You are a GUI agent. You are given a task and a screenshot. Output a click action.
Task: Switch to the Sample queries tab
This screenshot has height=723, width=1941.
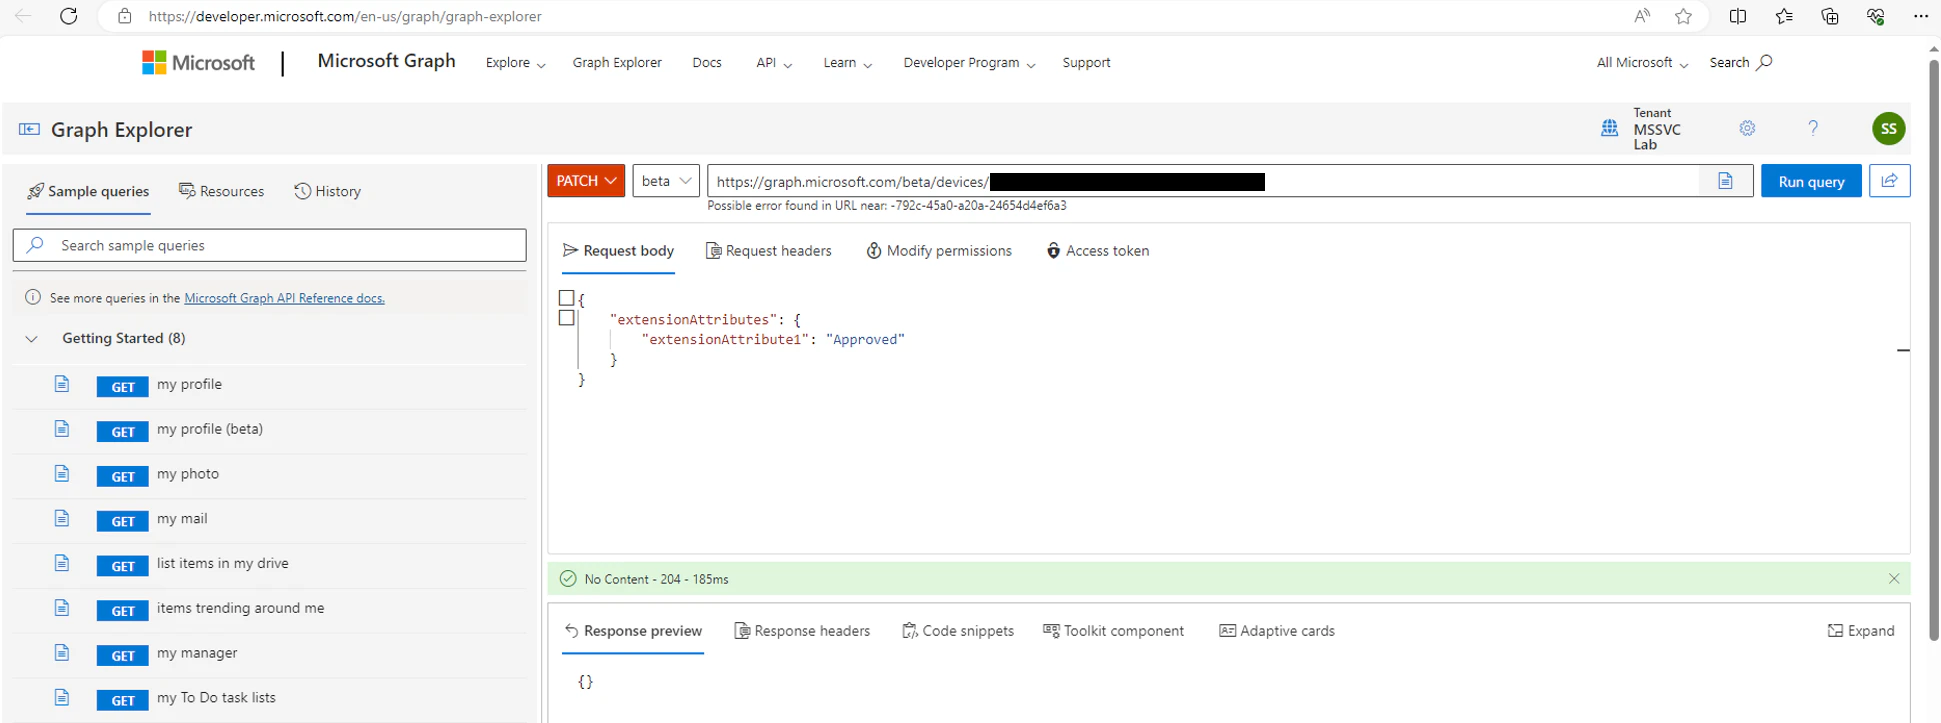(88, 191)
